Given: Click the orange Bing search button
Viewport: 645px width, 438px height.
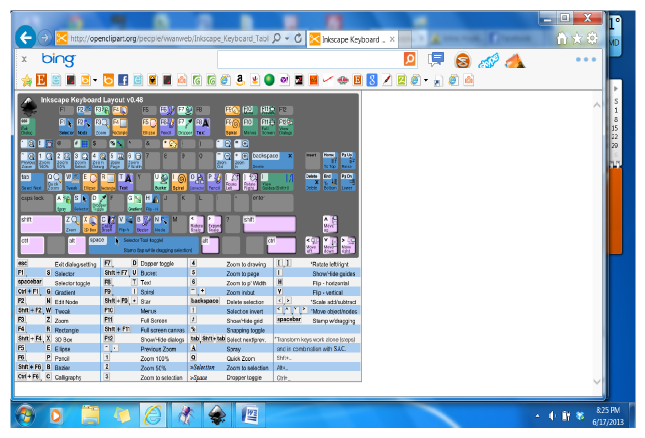Looking at the screenshot, I should point(410,60).
